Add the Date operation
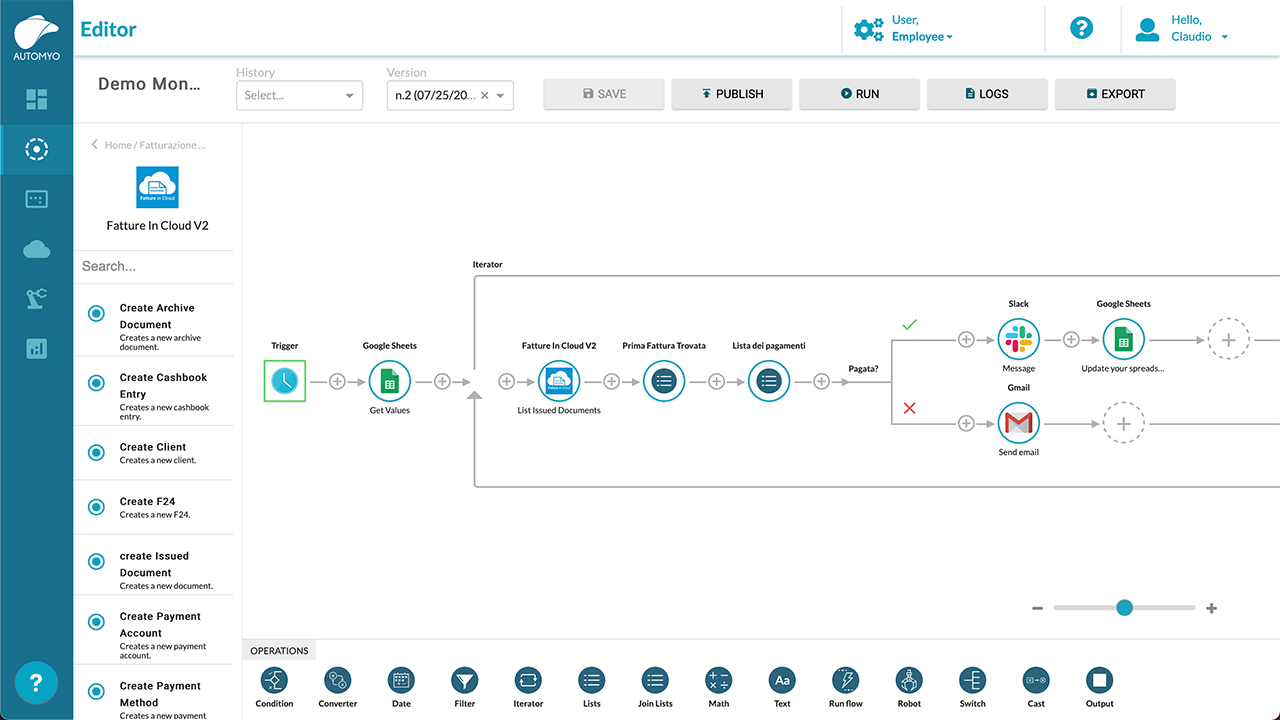Image resolution: width=1280 pixels, height=720 pixels. pyautogui.click(x=401, y=681)
